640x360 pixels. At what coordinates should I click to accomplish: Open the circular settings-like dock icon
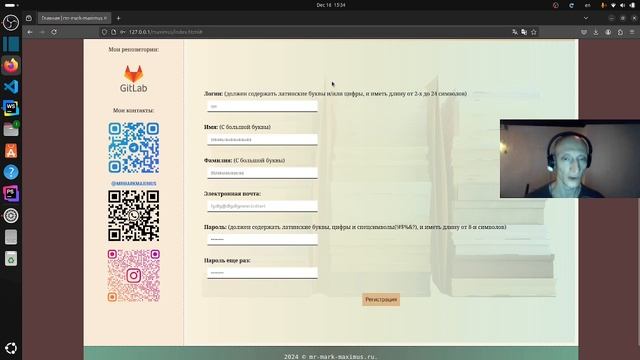11,216
